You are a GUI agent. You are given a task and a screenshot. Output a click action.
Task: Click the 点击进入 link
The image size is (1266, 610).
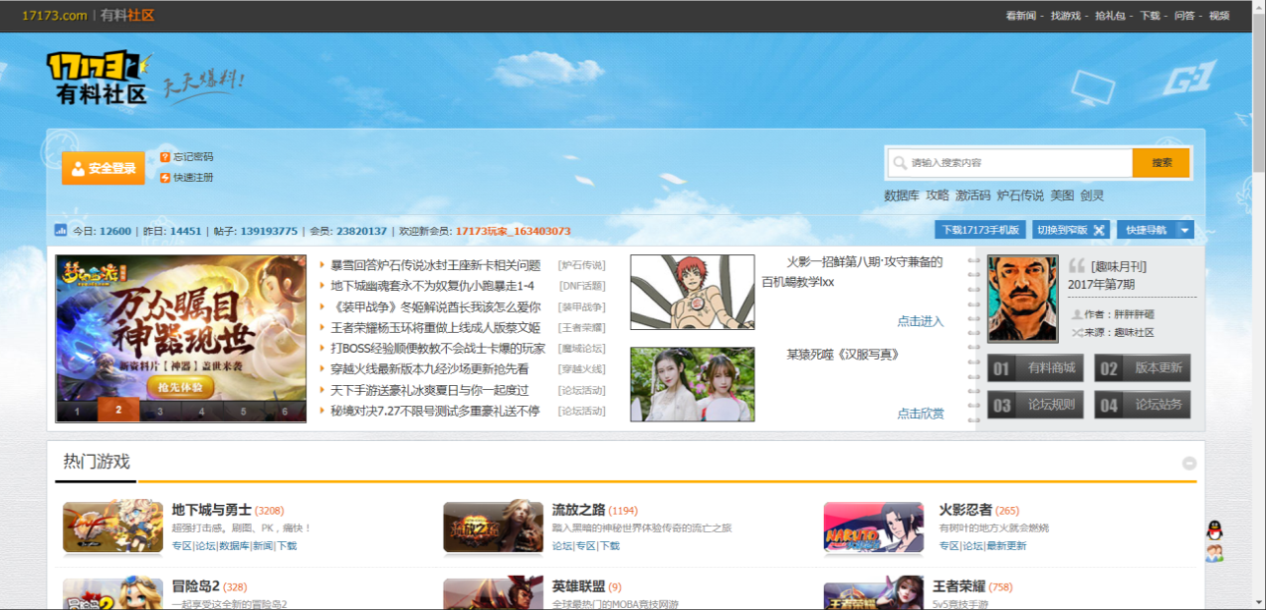pos(920,321)
